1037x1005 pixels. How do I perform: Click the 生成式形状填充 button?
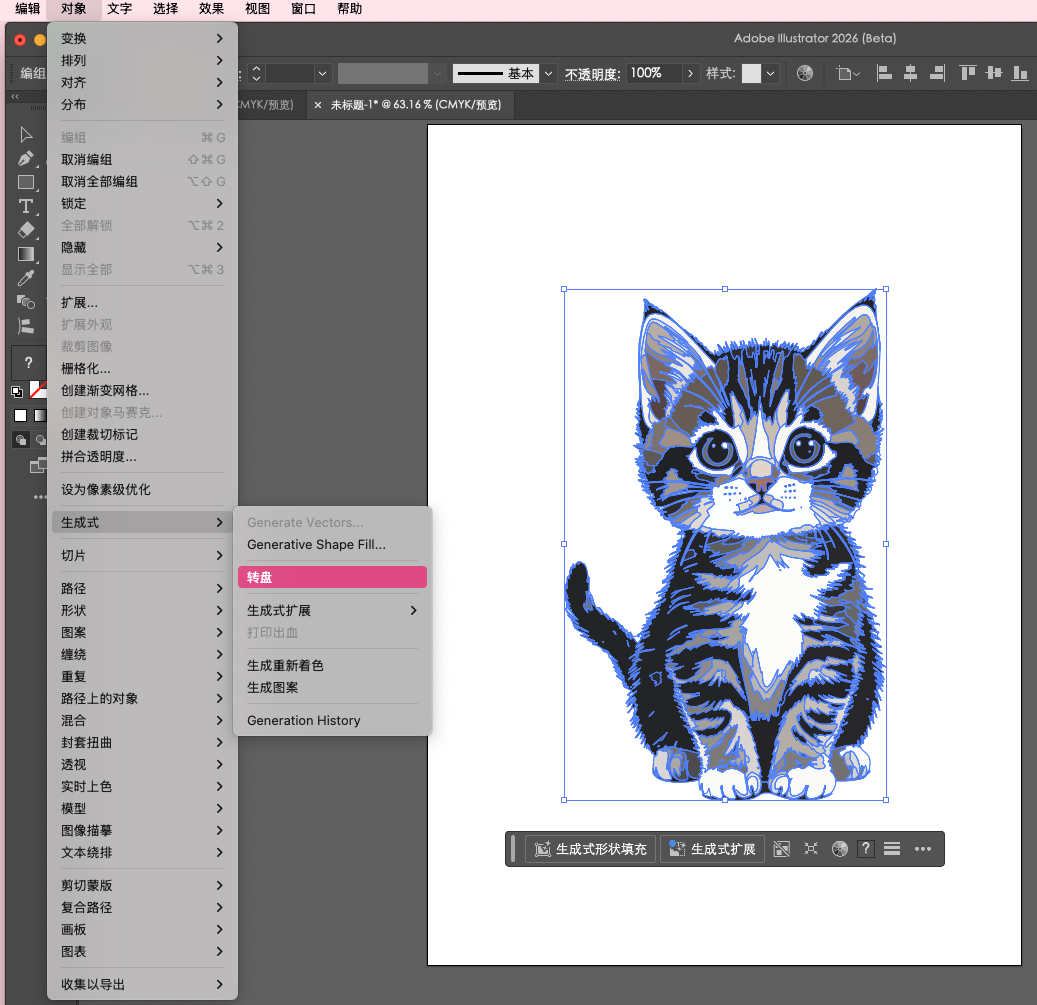coord(591,849)
